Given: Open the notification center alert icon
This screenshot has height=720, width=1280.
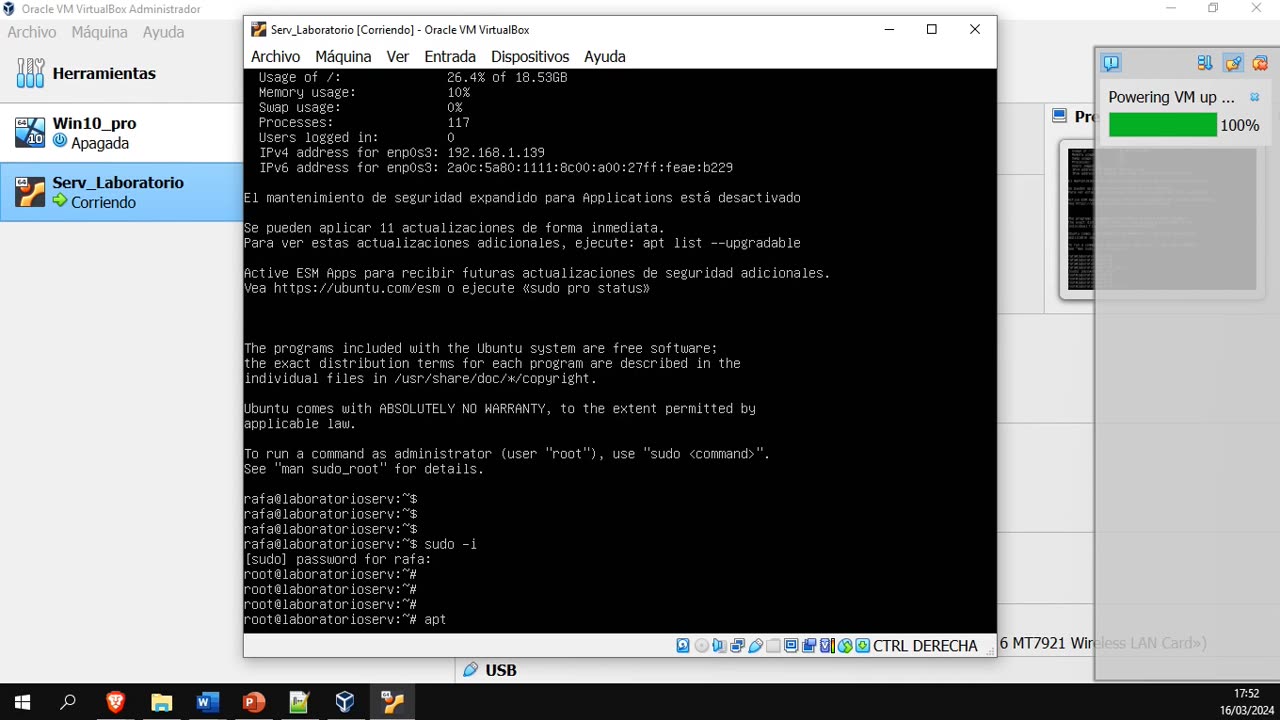Looking at the screenshot, I should click(x=1111, y=63).
